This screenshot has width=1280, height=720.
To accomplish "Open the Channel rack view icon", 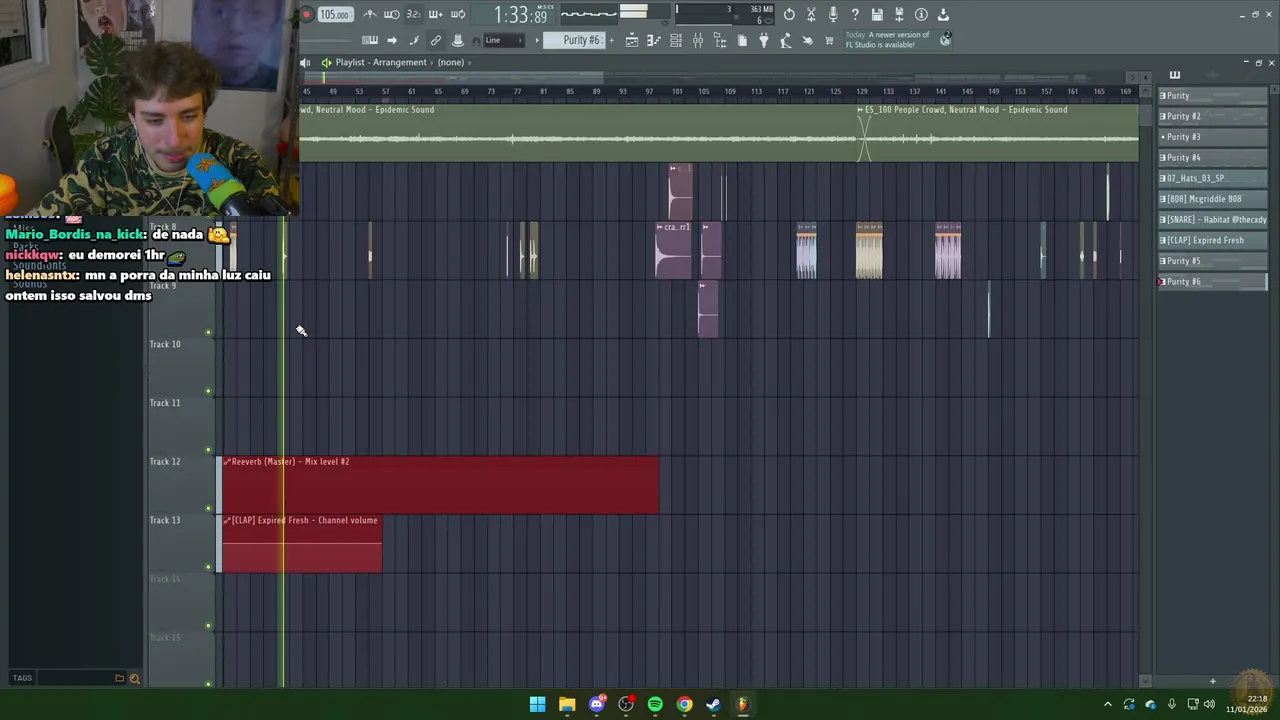I will (x=676, y=40).
